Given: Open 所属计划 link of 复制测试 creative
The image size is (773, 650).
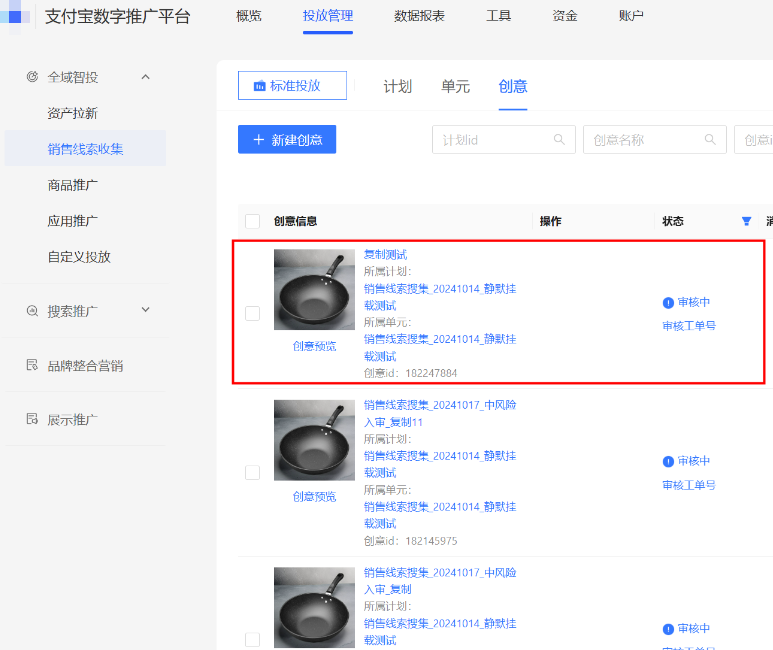Looking at the screenshot, I should tap(440, 297).
